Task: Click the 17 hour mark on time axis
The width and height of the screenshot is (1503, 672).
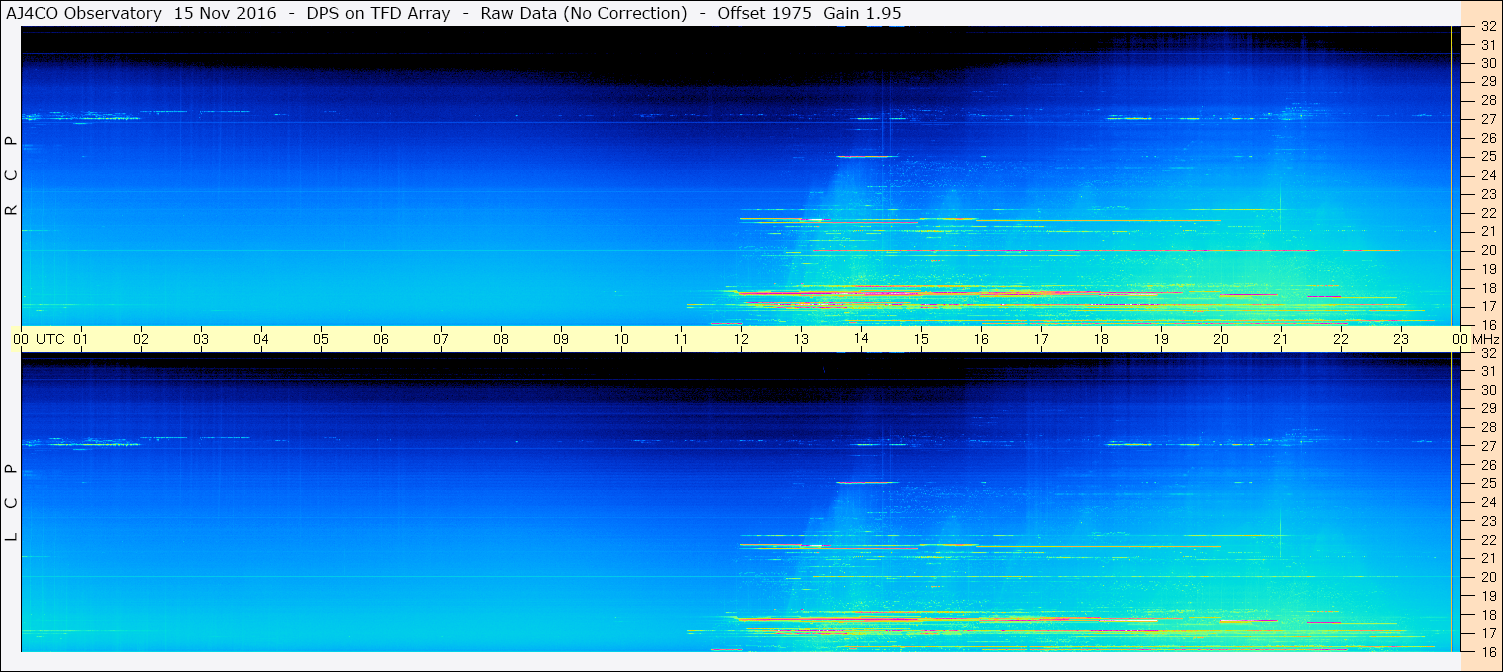Action: [1041, 339]
